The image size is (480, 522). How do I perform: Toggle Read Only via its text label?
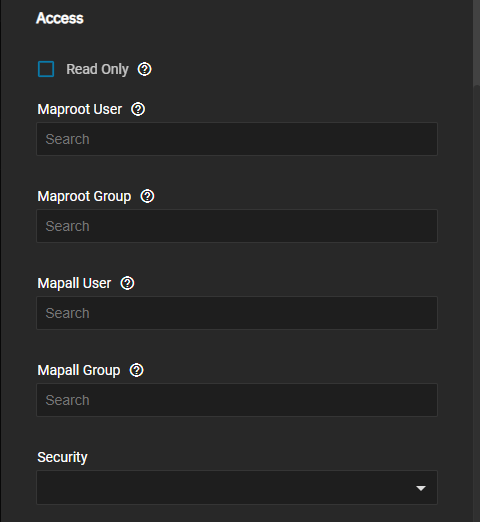click(x=97, y=69)
